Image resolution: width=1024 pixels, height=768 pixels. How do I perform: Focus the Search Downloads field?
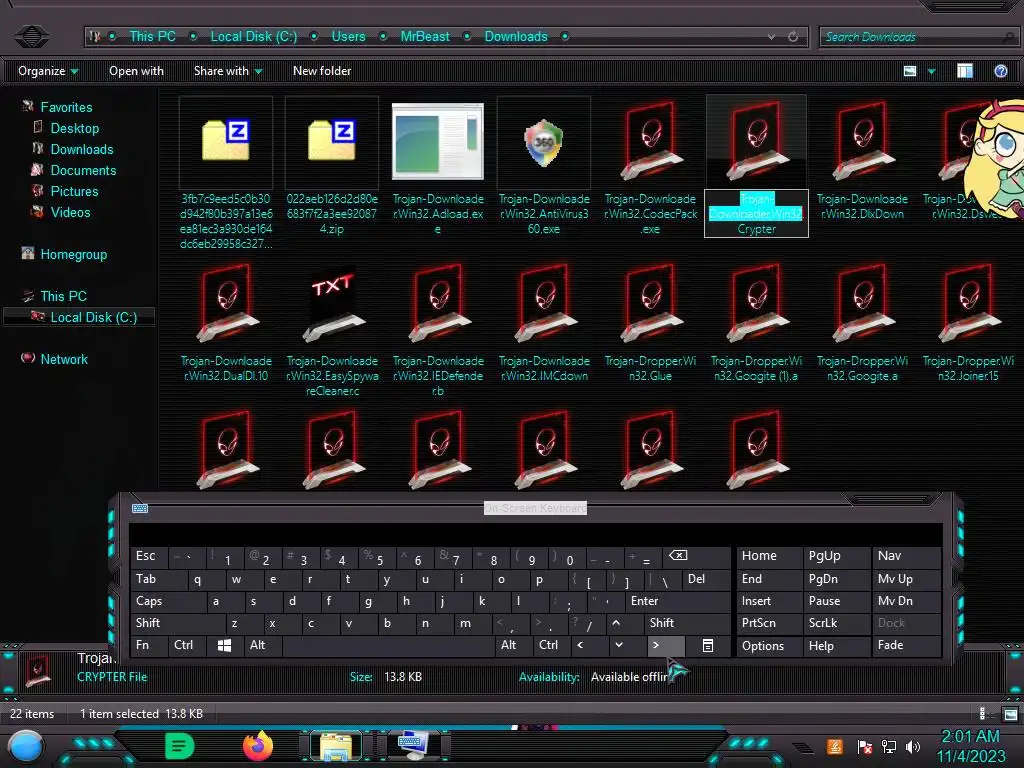click(x=918, y=37)
